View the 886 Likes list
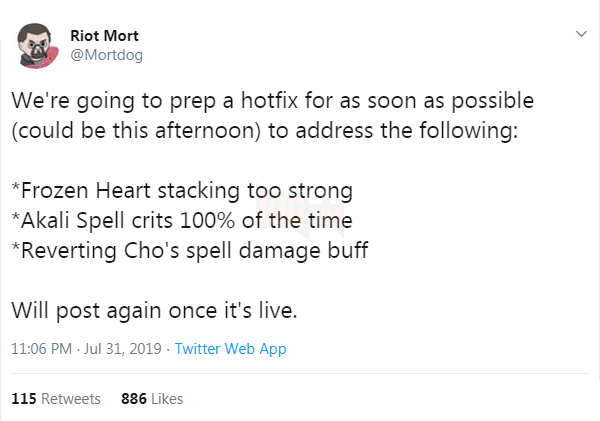Screen dimensions: 600x421 coord(151,398)
